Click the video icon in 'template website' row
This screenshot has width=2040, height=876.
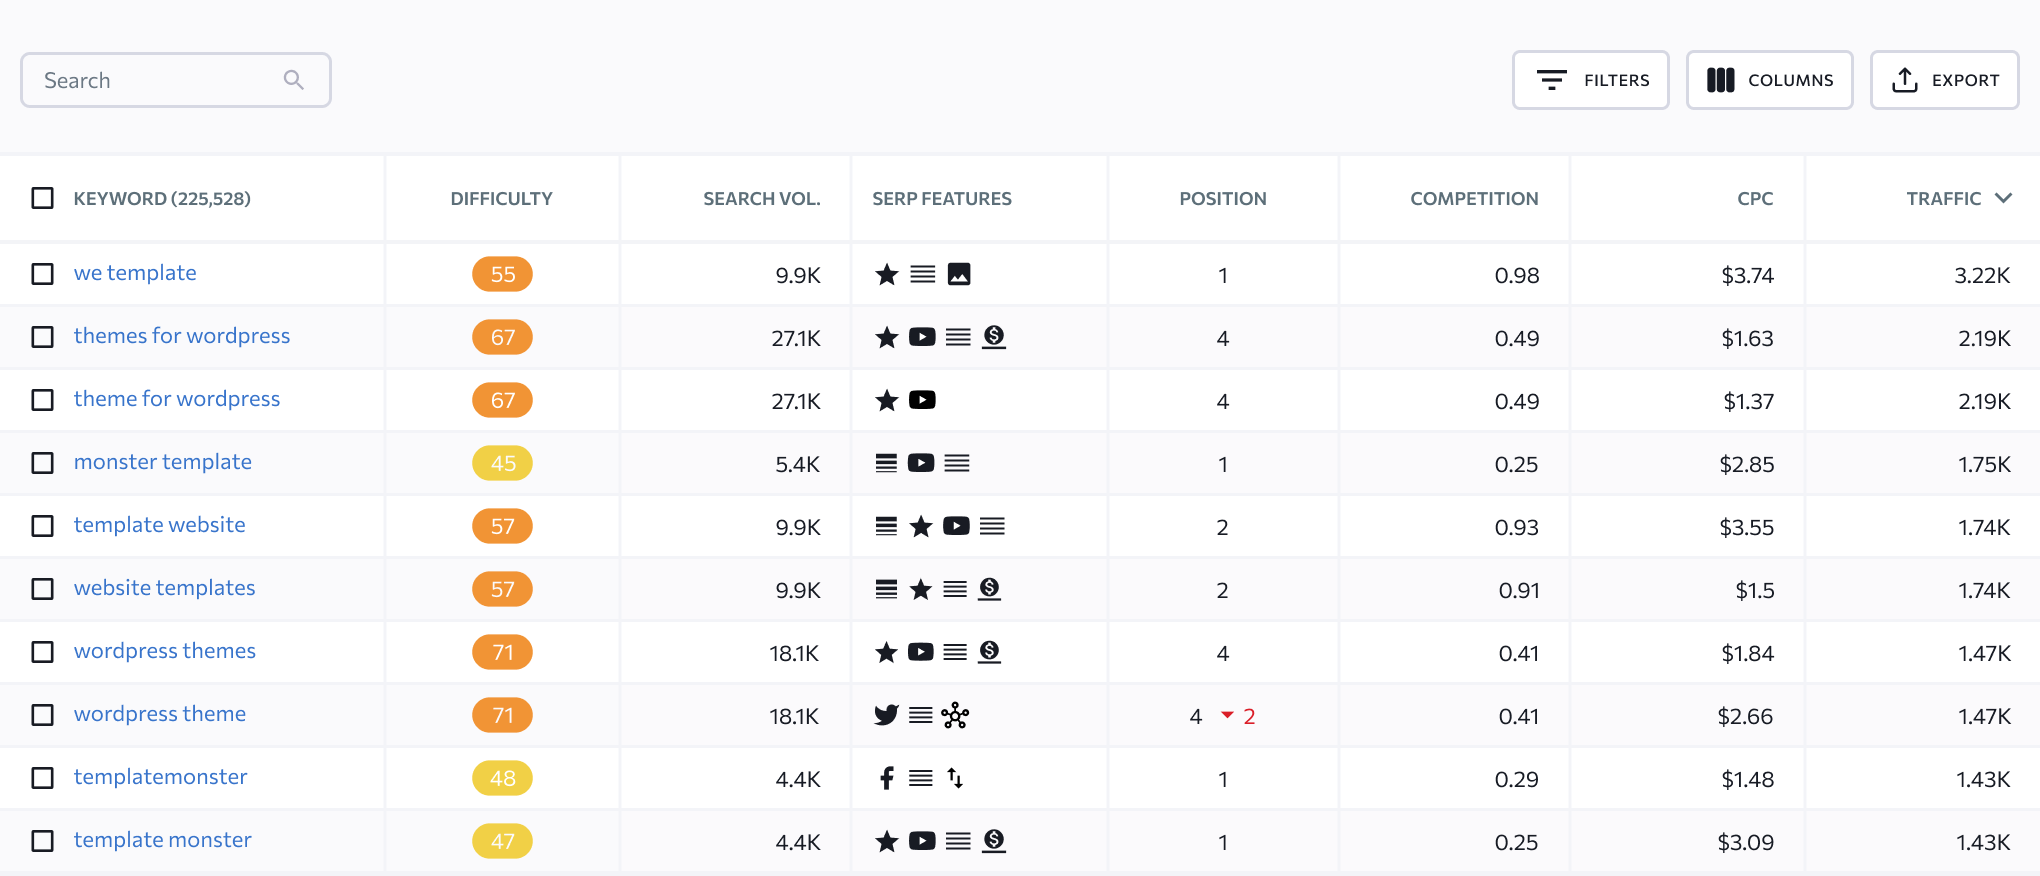pyautogui.click(x=956, y=526)
